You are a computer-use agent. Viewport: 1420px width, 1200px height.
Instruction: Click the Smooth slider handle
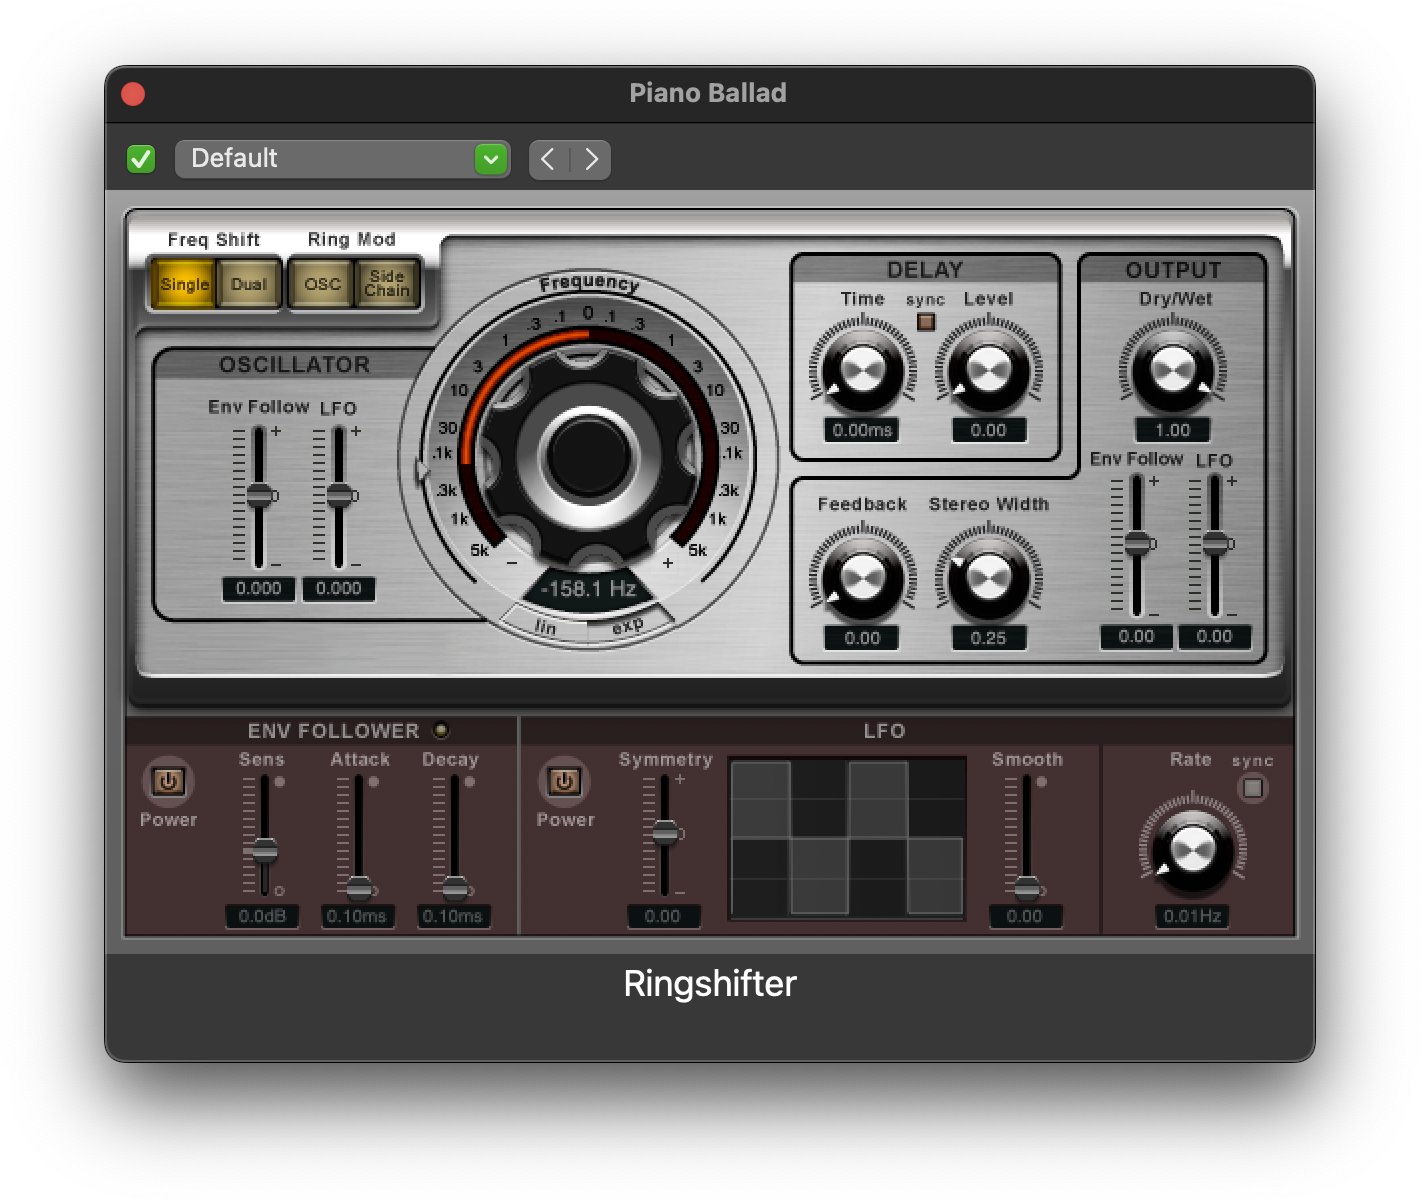1027,887
